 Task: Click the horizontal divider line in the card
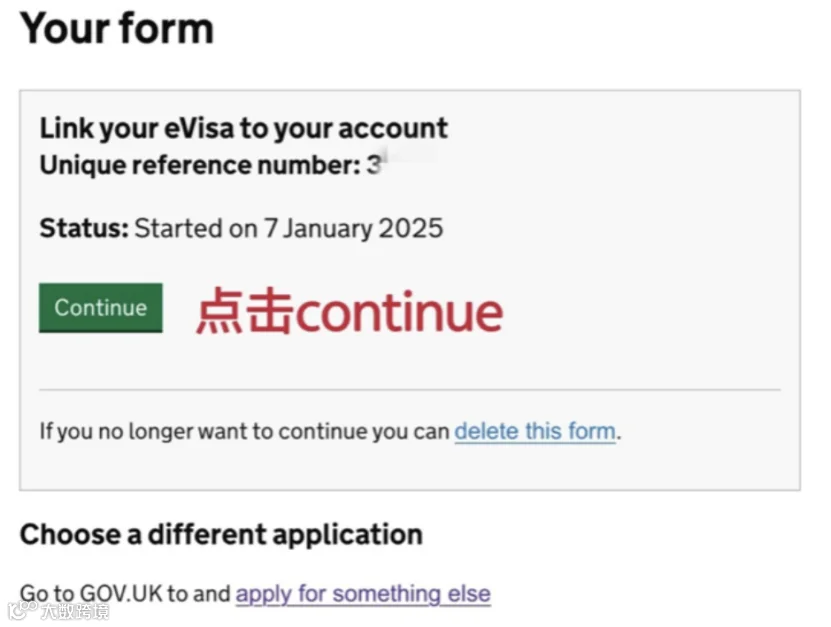(410, 390)
